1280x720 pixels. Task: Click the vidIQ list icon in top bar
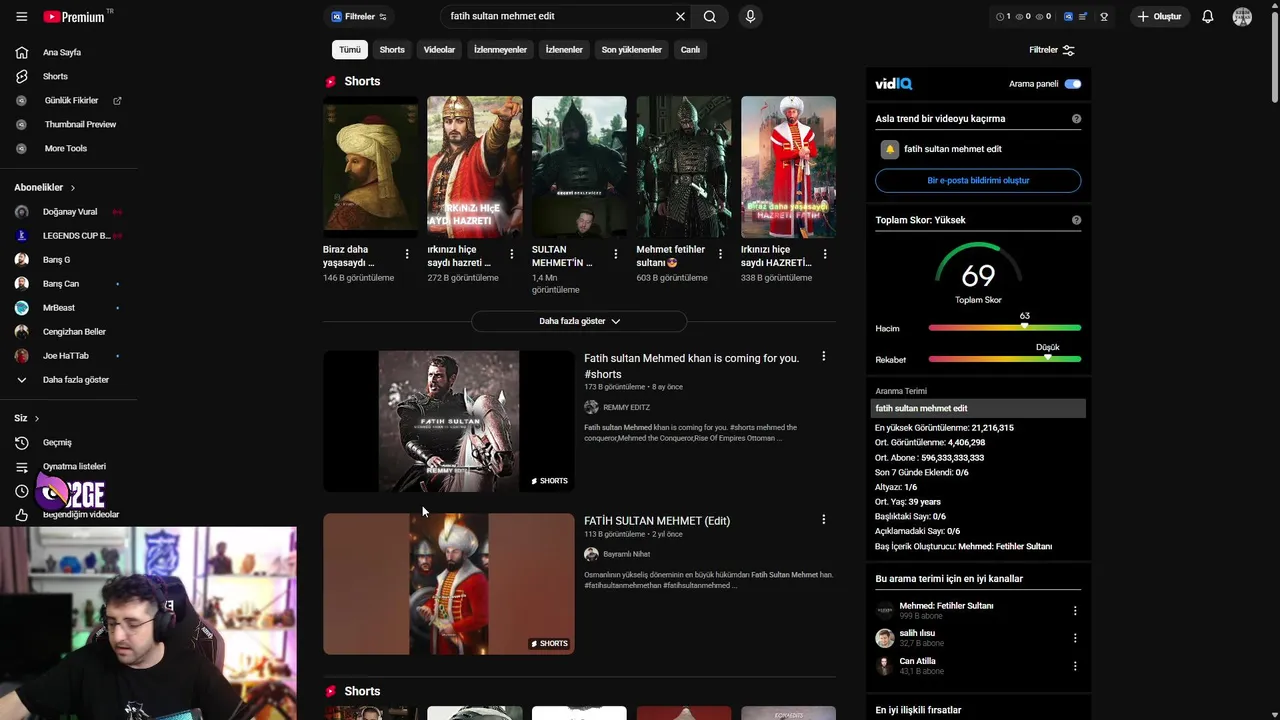coord(1083,17)
